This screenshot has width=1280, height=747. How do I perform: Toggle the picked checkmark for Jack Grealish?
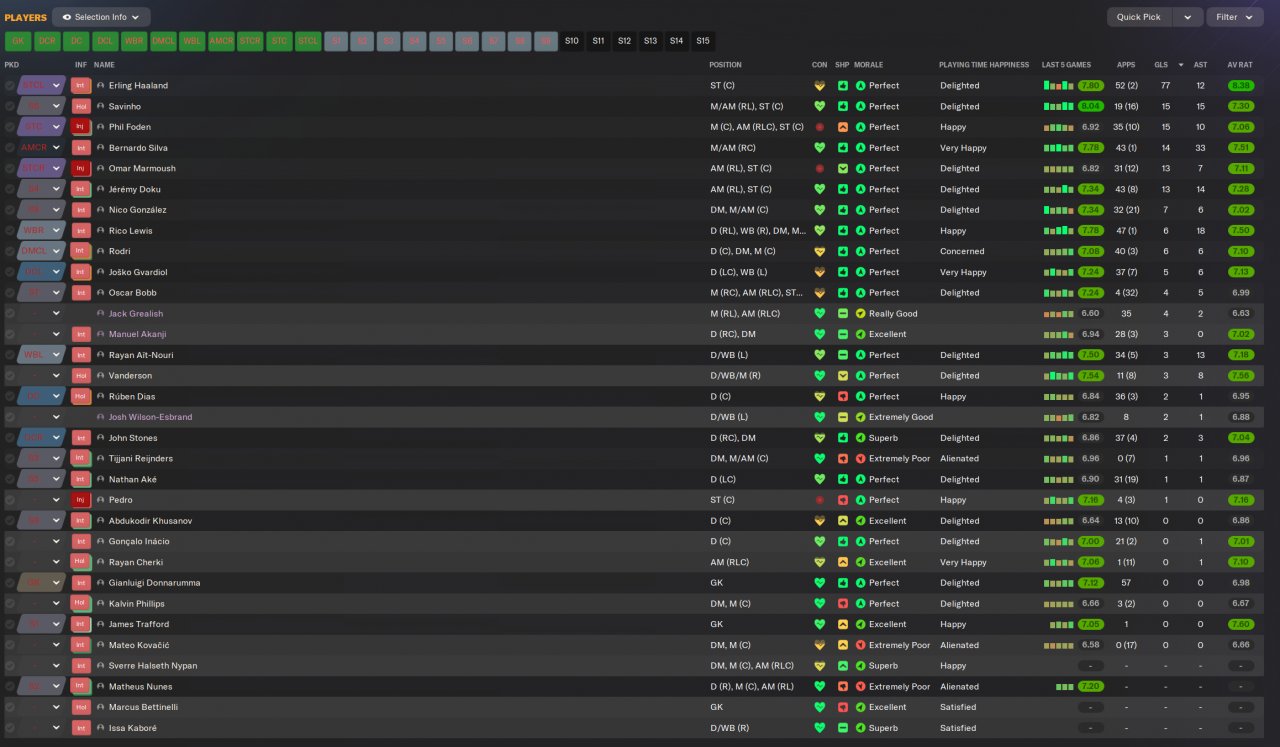point(10,314)
